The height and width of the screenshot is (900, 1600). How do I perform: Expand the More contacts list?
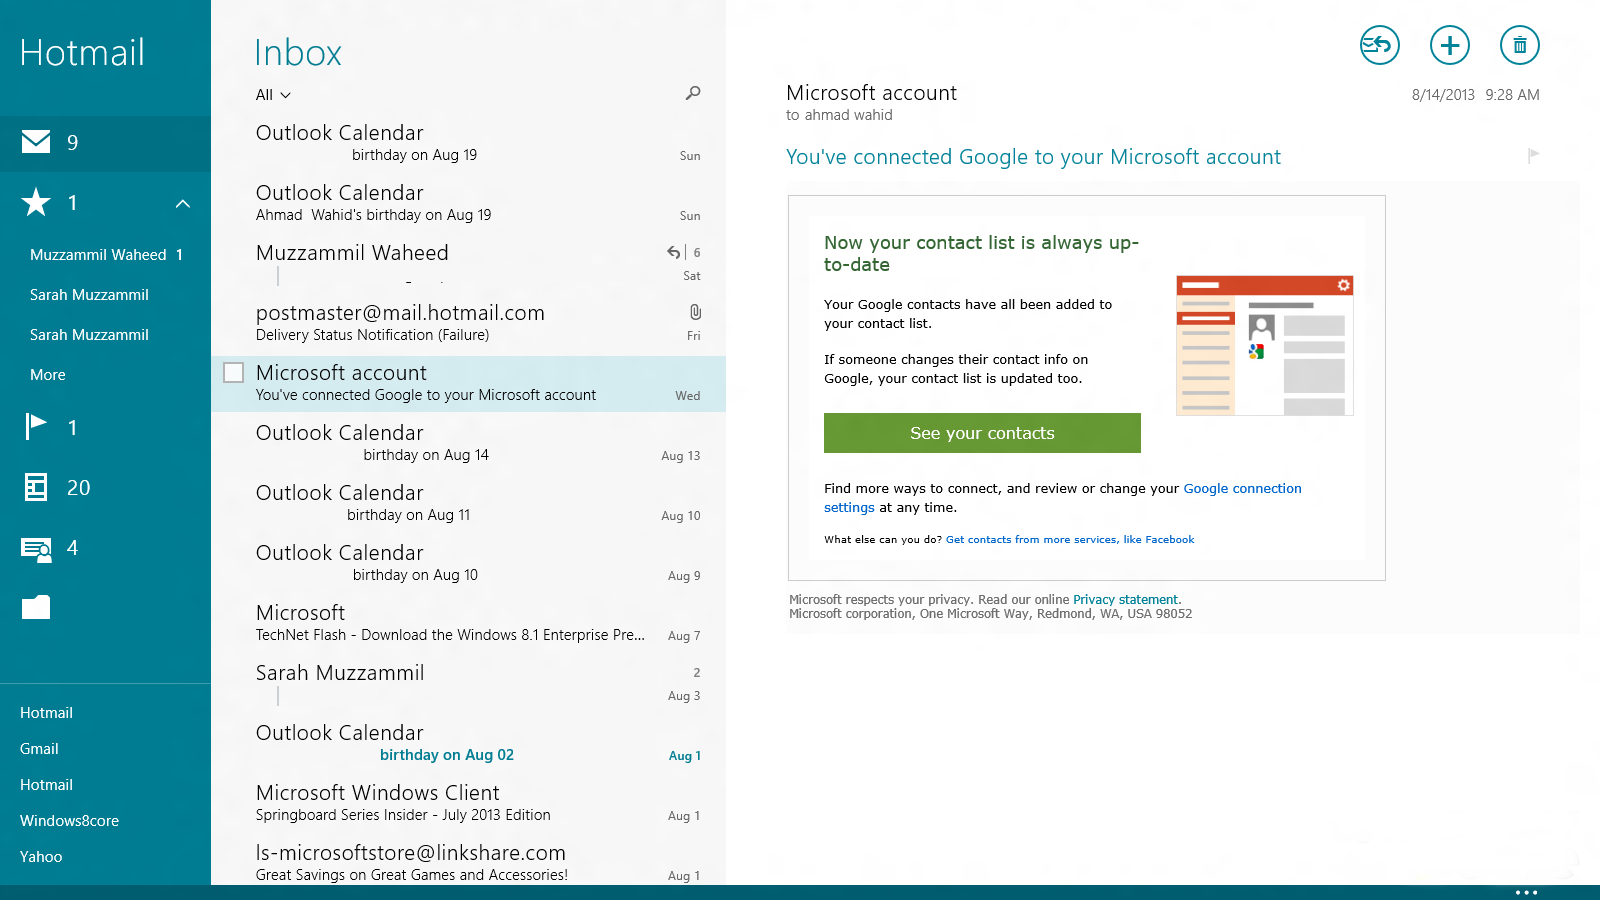(46, 374)
